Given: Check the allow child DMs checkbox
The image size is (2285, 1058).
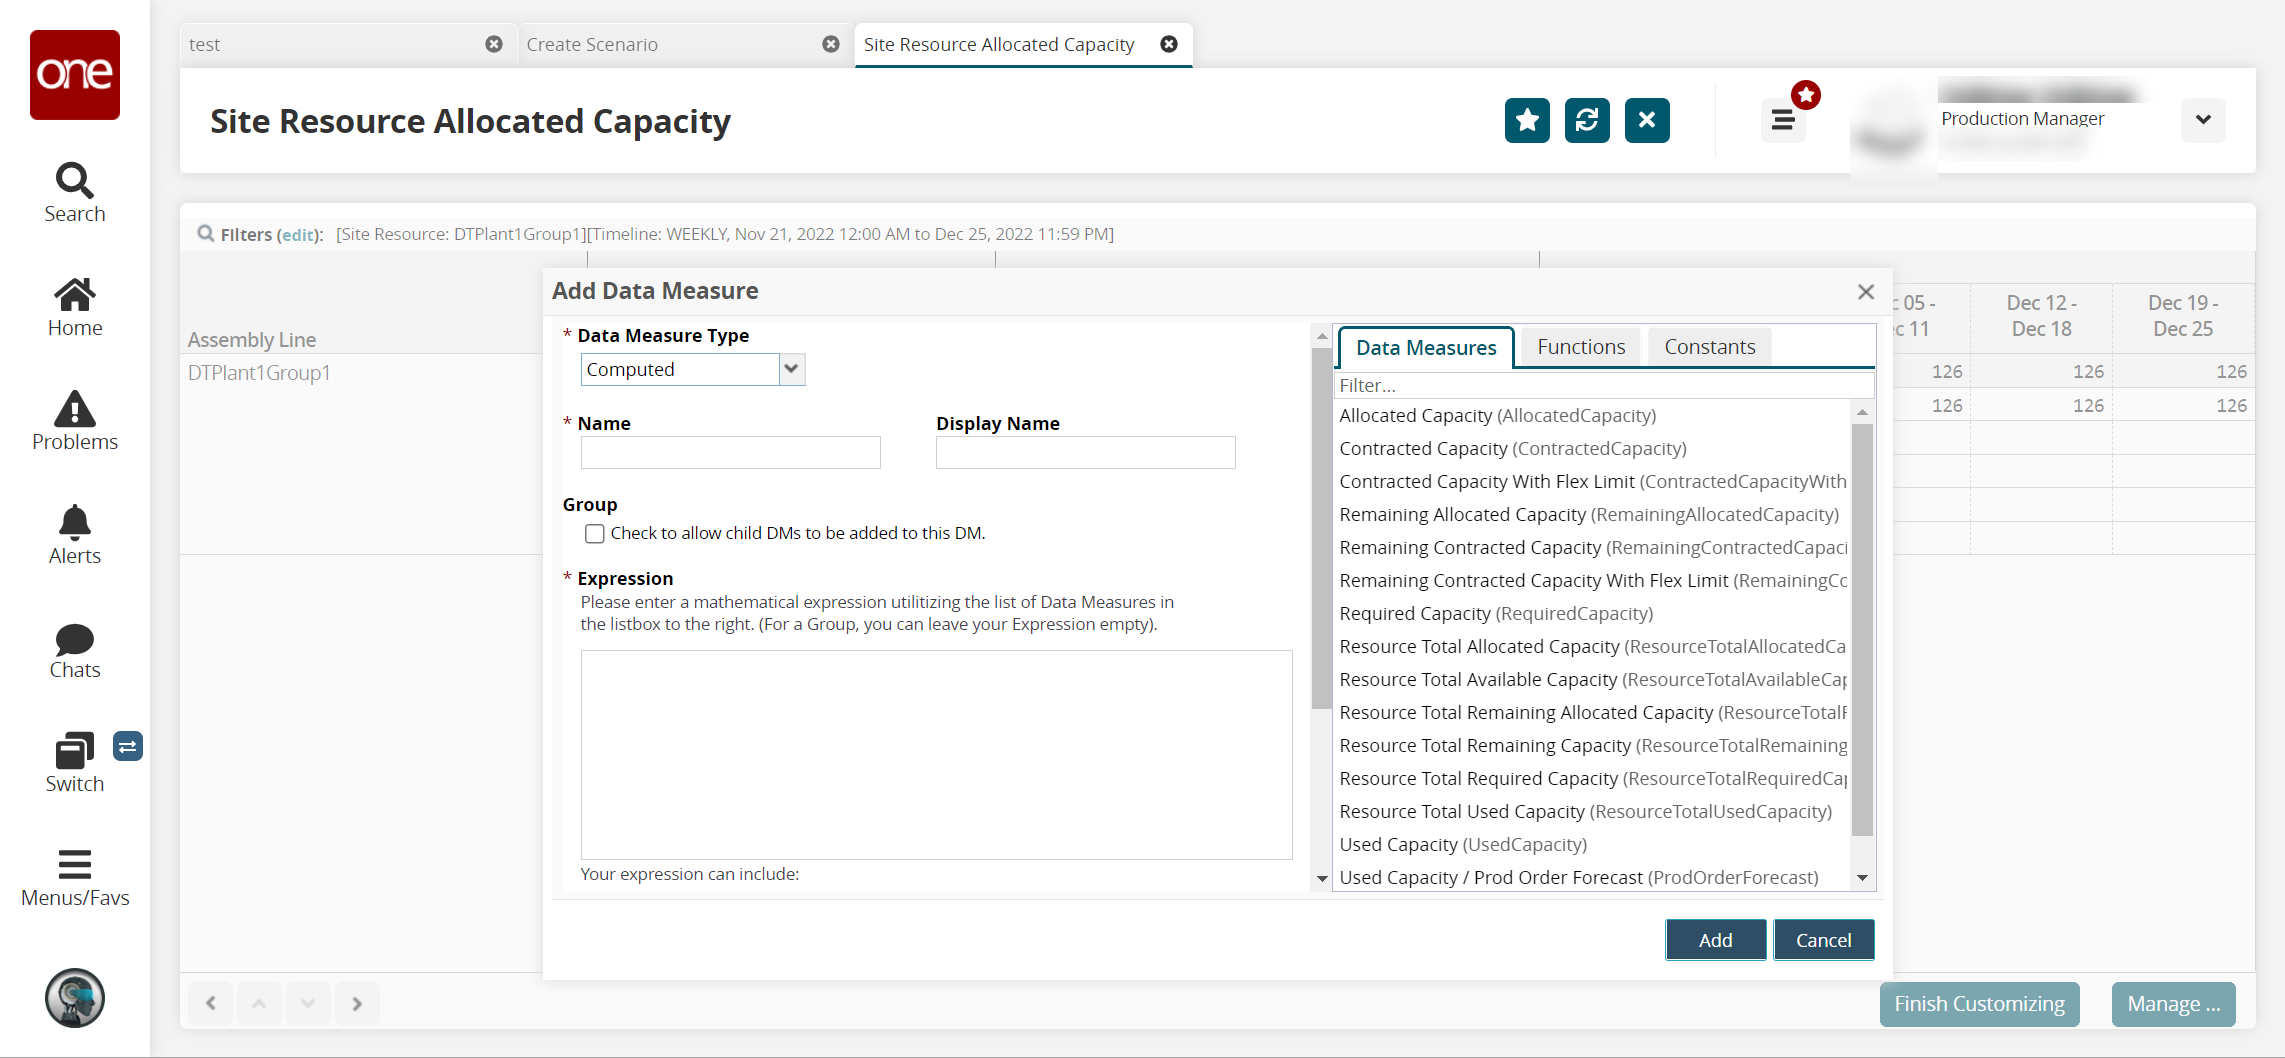Looking at the screenshot, I should (595, 534).
